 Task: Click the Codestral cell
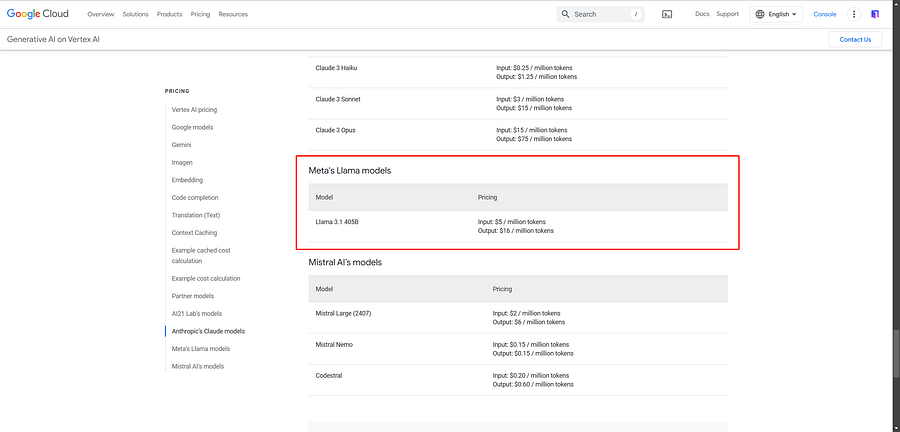(x=329, y=375)
